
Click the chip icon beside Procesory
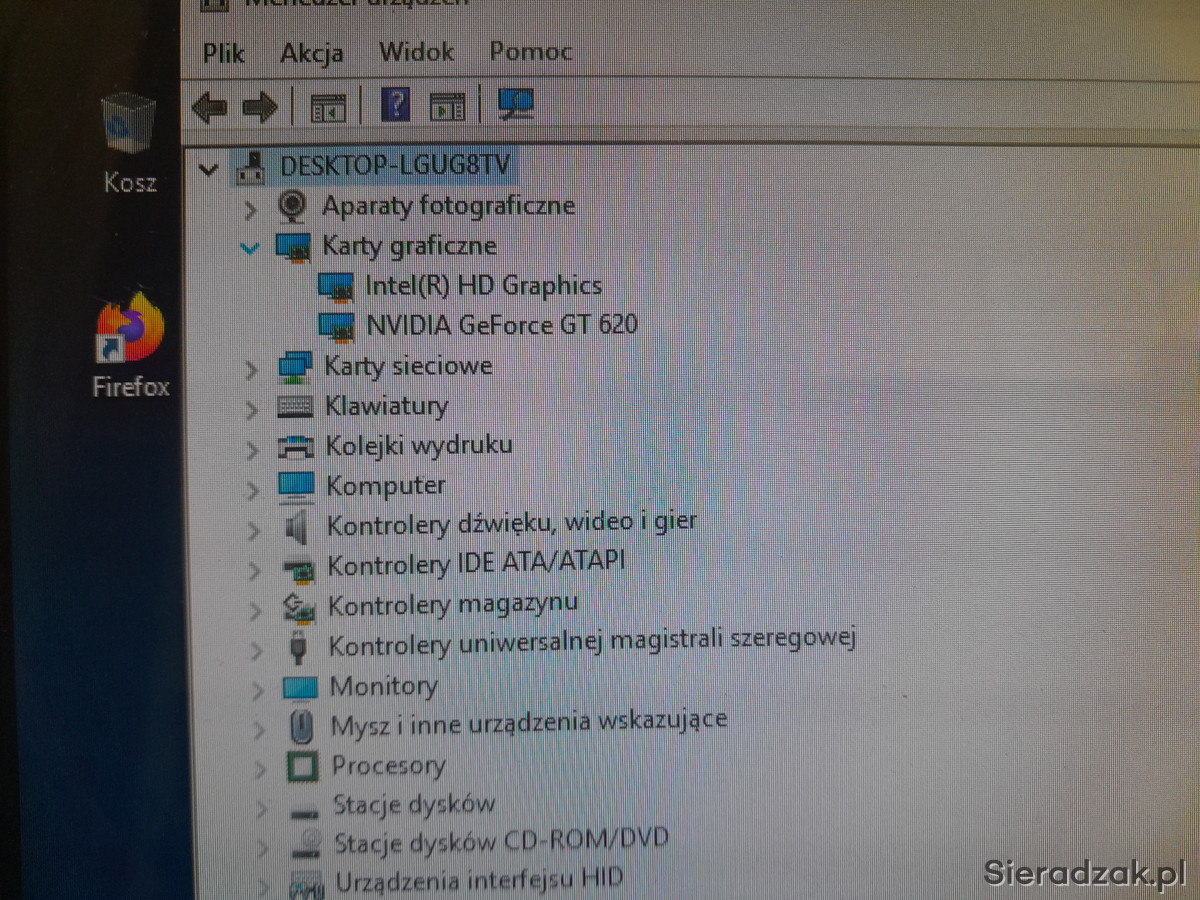click(x=302, y=768)
